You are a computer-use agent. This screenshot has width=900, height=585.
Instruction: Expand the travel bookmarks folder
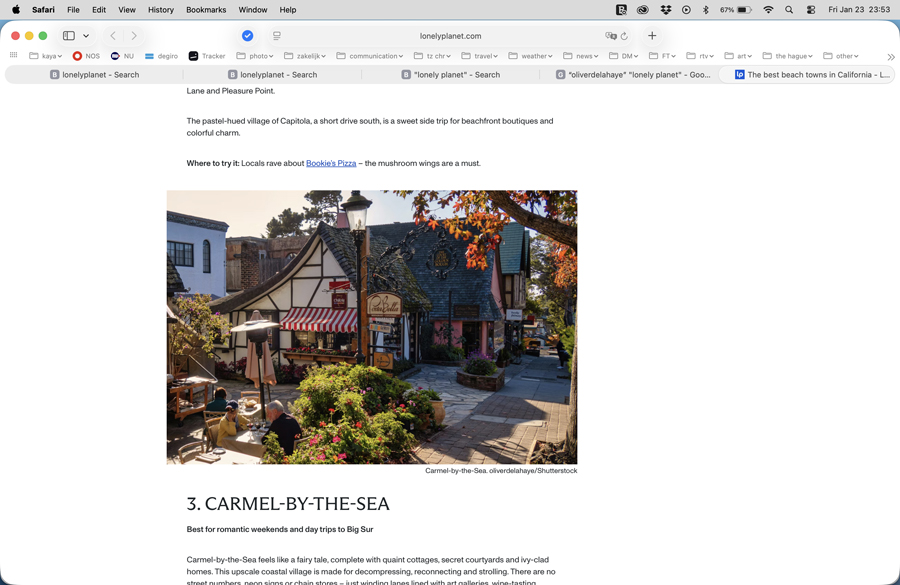pos(479,56)
